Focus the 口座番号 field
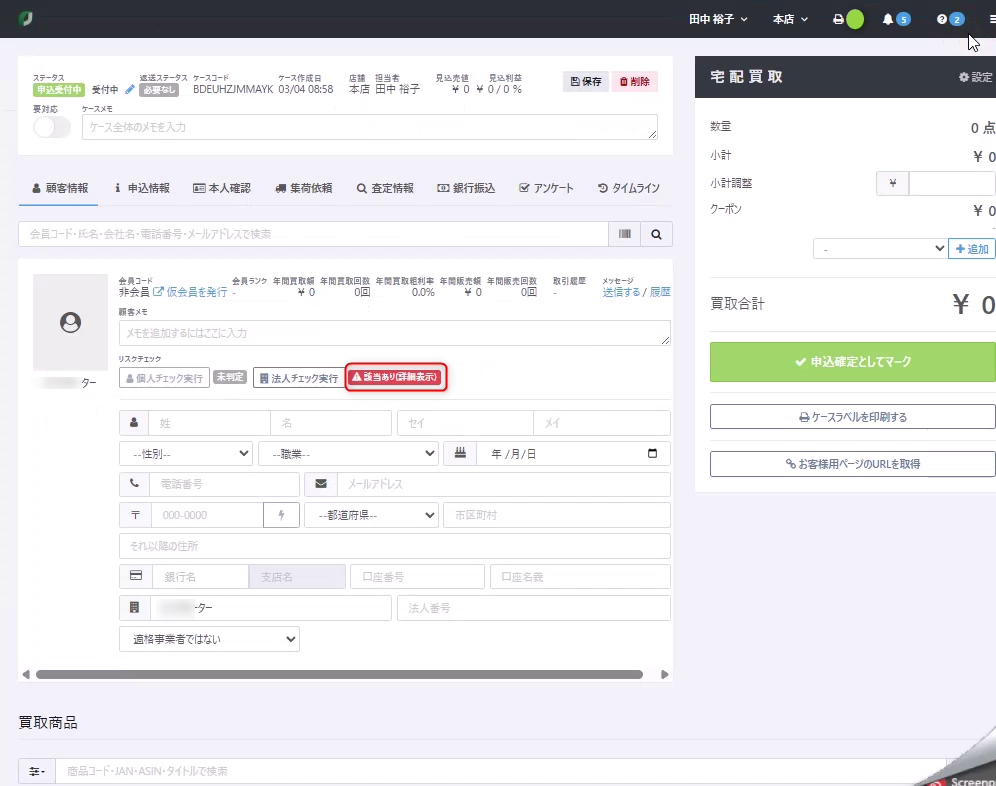The image size is (996, 786). pyautogui.click(x=417, y=577)
